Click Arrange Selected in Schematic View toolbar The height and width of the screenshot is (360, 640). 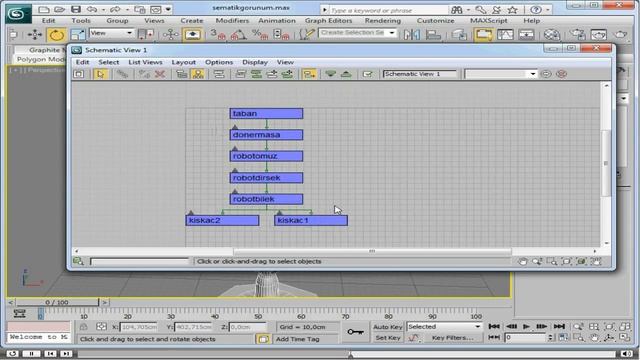click(x=256, y=74)
